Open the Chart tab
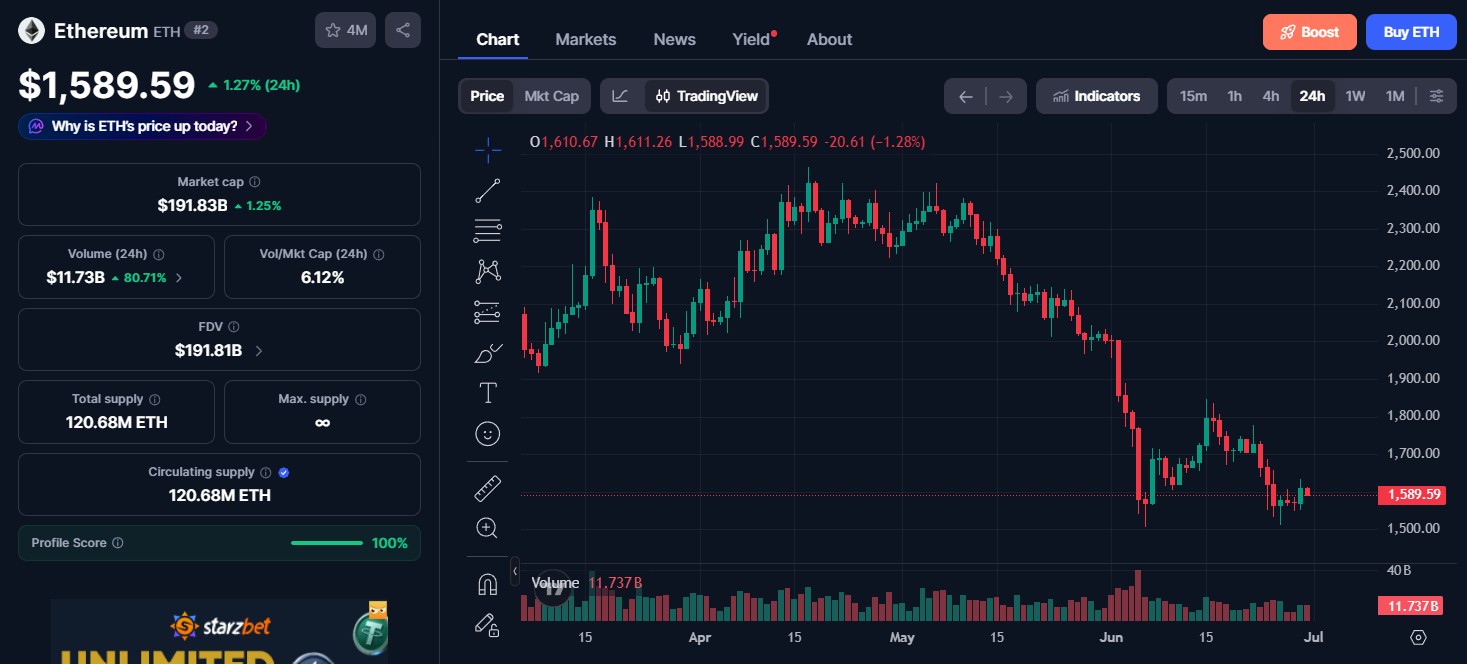This screenshot has height=664, width=1467. 497,39
